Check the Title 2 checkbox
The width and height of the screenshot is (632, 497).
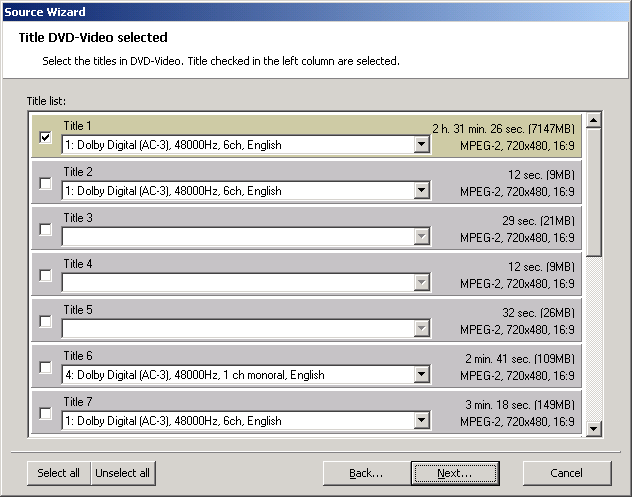tap(45, 183)
